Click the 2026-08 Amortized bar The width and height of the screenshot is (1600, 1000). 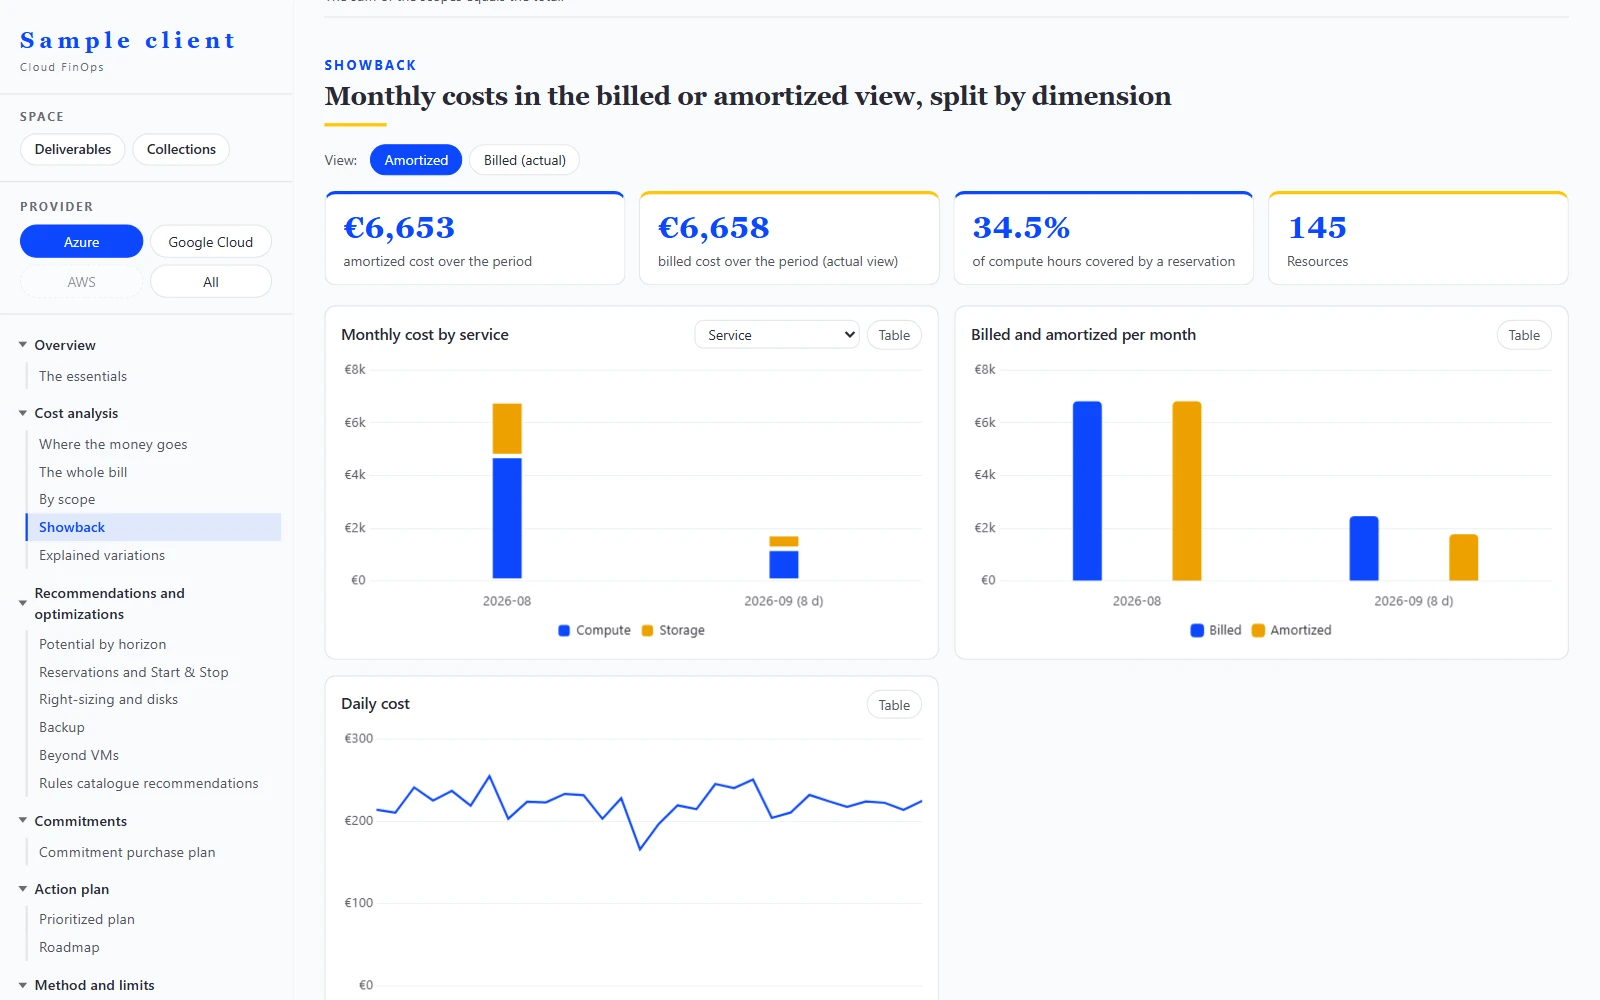coord(1187,491)
